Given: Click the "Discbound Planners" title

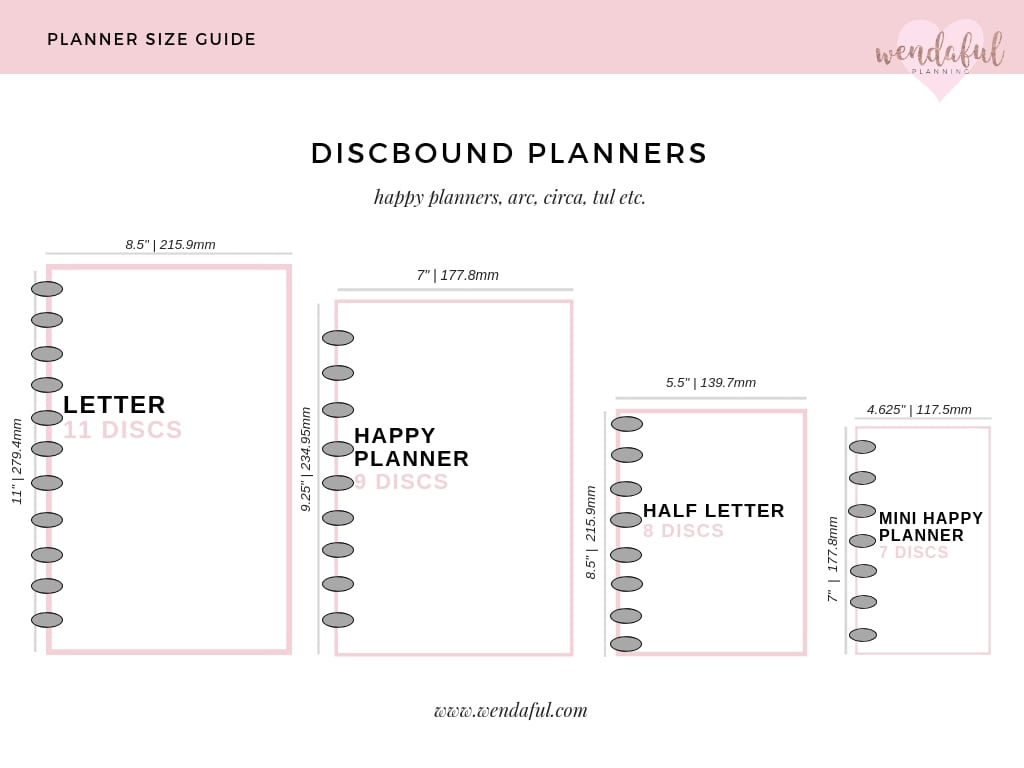Looking at the screenshot, I should click(510, 153).
